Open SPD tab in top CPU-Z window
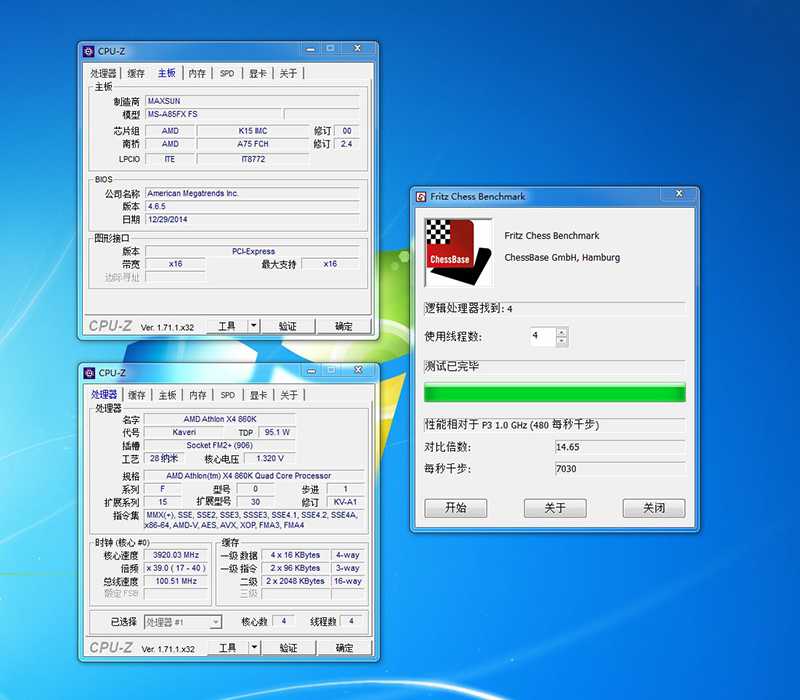800x700 pixels. point(227,73)
